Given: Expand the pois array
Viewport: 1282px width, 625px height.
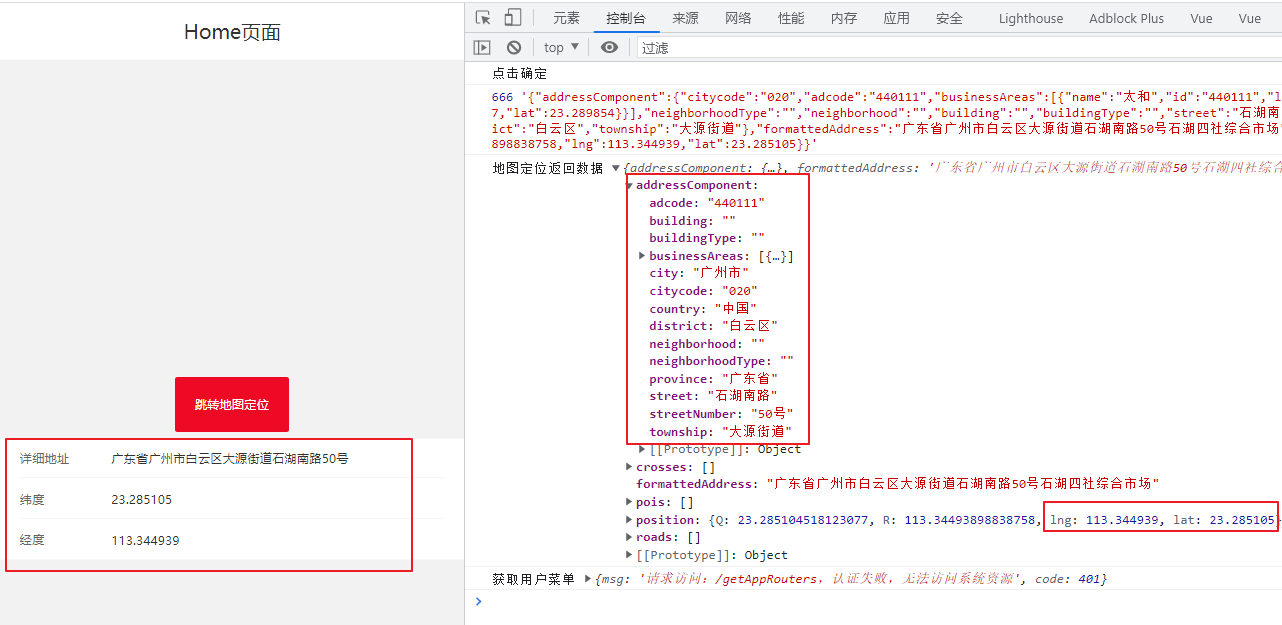Looking at the screenshot, I should (630, 501).
